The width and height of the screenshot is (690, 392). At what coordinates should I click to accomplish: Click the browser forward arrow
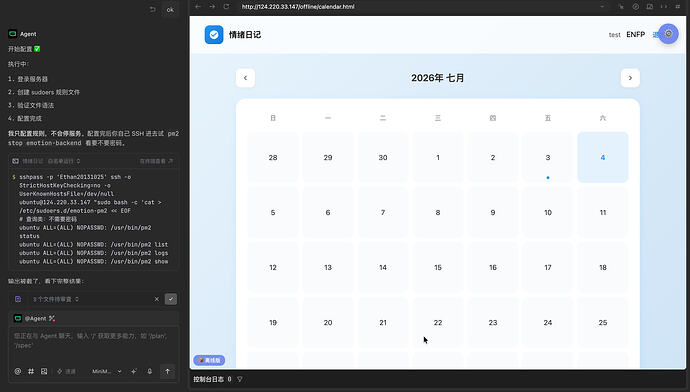point(212,7)
